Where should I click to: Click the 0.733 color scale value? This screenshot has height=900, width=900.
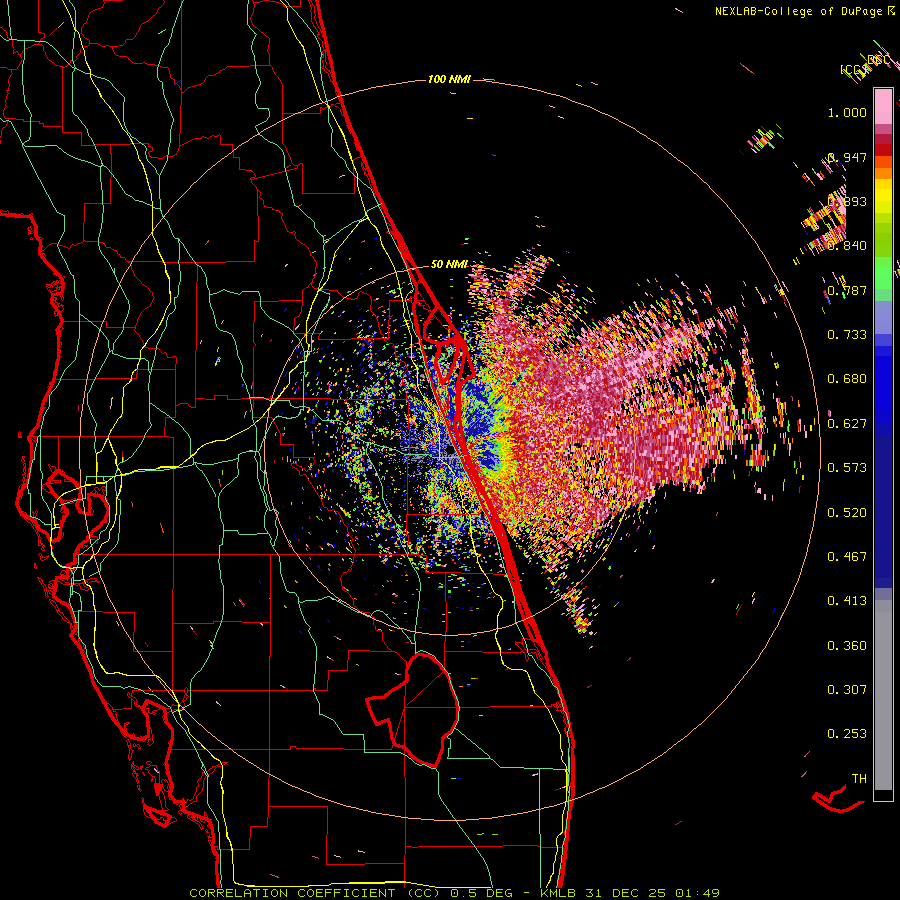coord(847,335)
